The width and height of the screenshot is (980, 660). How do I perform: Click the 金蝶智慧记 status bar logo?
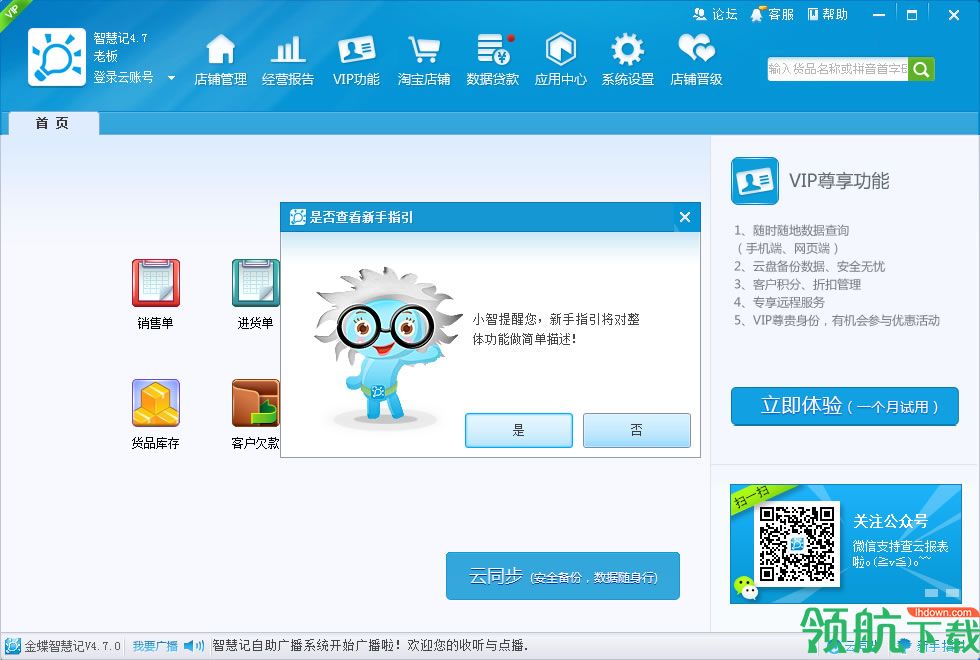click(12, 646)
